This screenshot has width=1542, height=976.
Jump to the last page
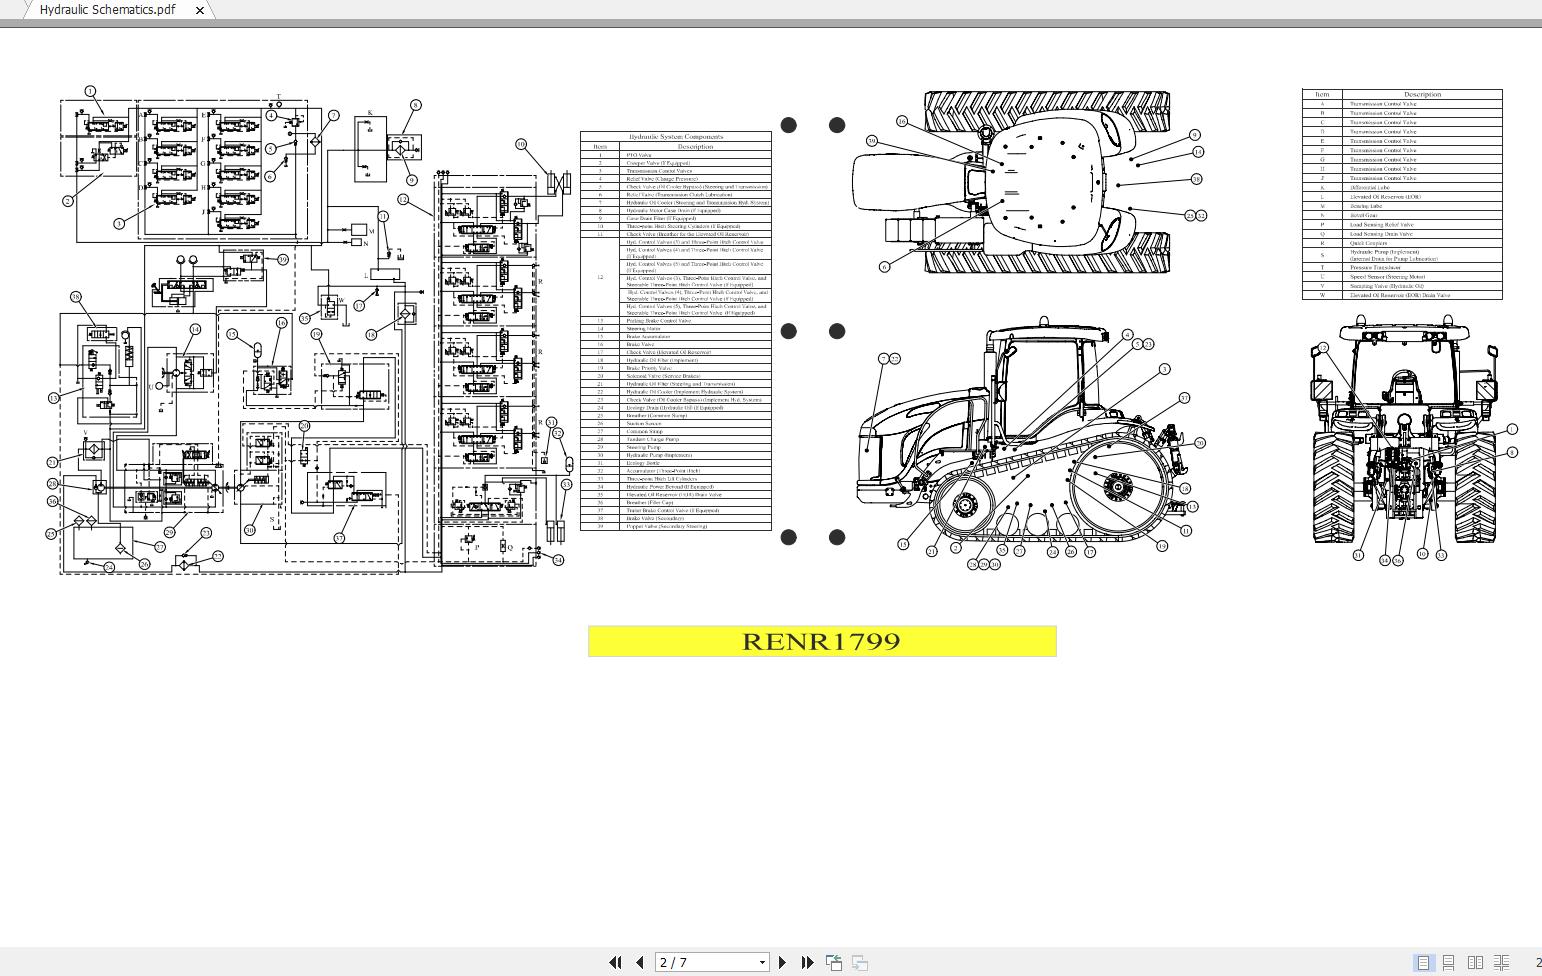(x=807, y=963)
